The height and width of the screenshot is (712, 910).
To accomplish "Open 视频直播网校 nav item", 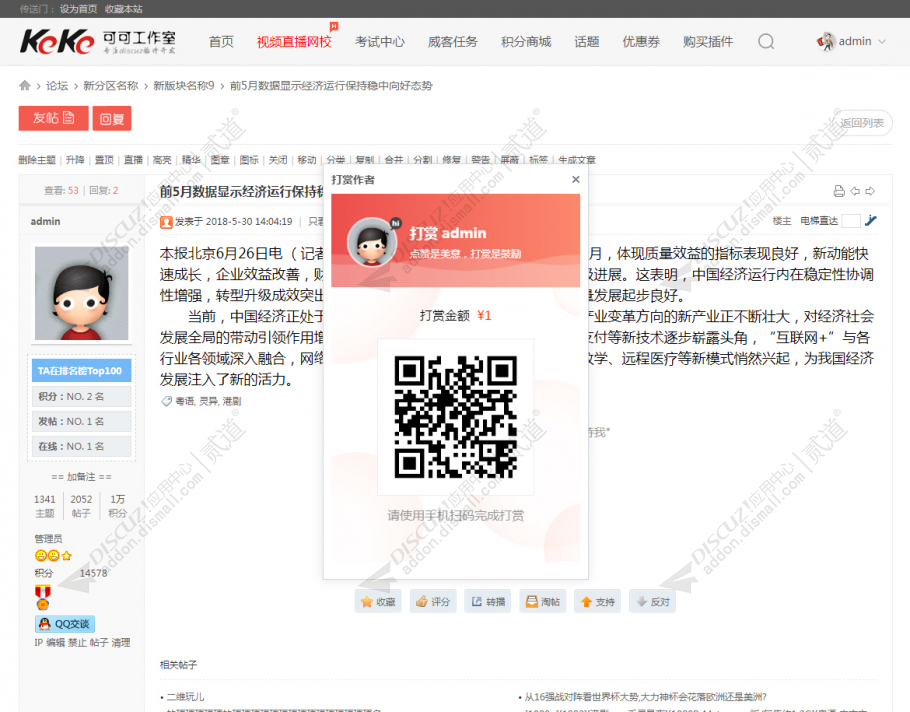I will 294,42.
